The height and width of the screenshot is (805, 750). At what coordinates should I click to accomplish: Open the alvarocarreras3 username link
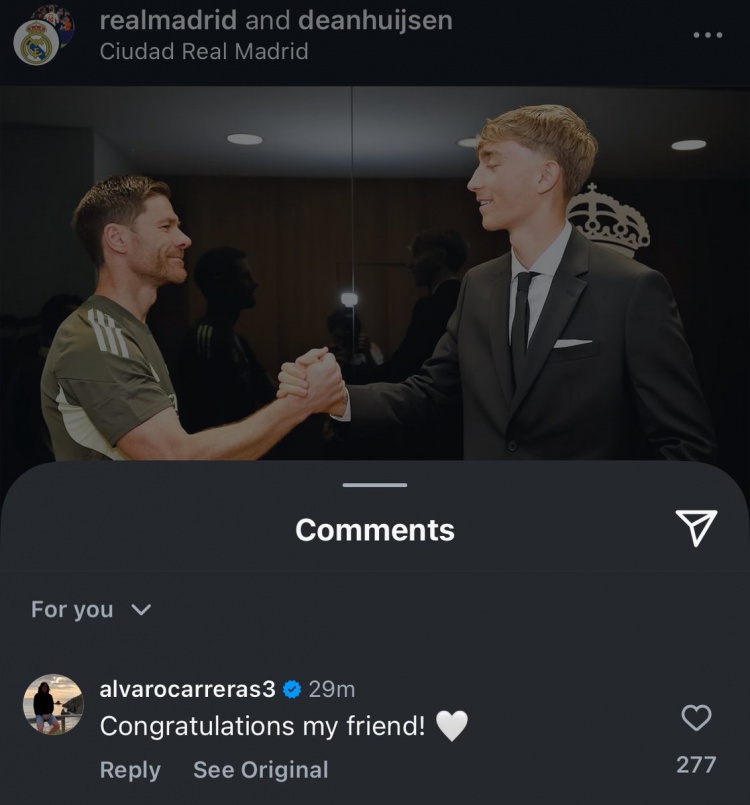point(187,689)
